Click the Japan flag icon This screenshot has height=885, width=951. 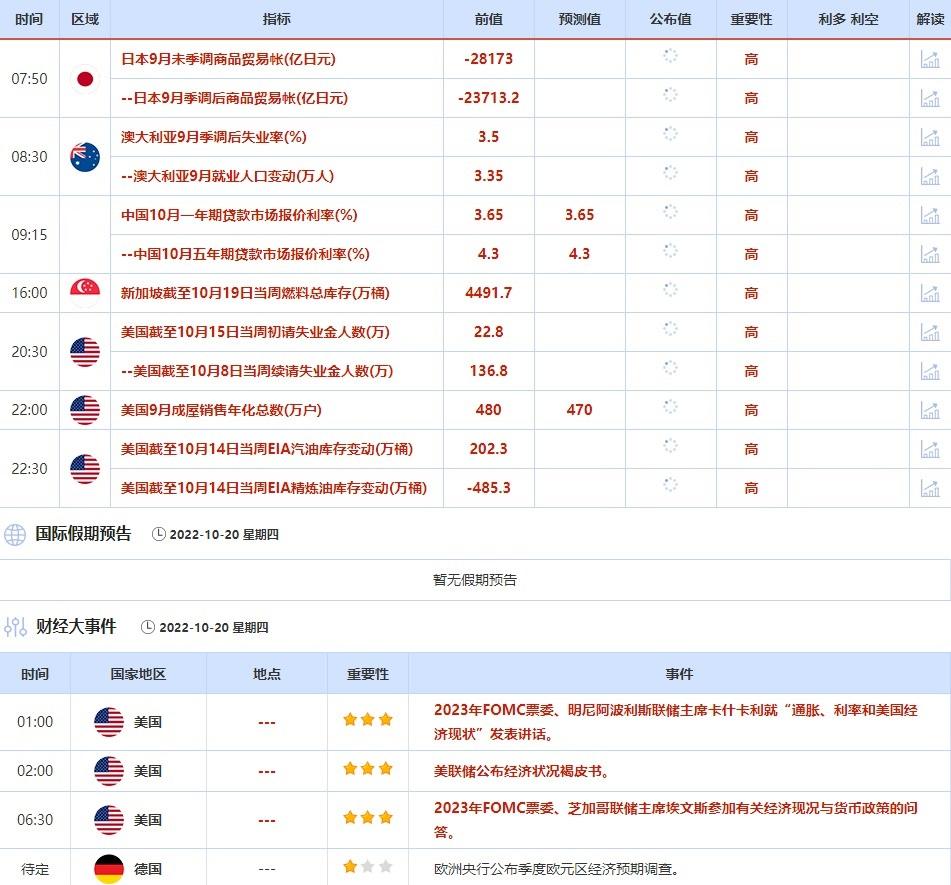(x=85, y=79)
